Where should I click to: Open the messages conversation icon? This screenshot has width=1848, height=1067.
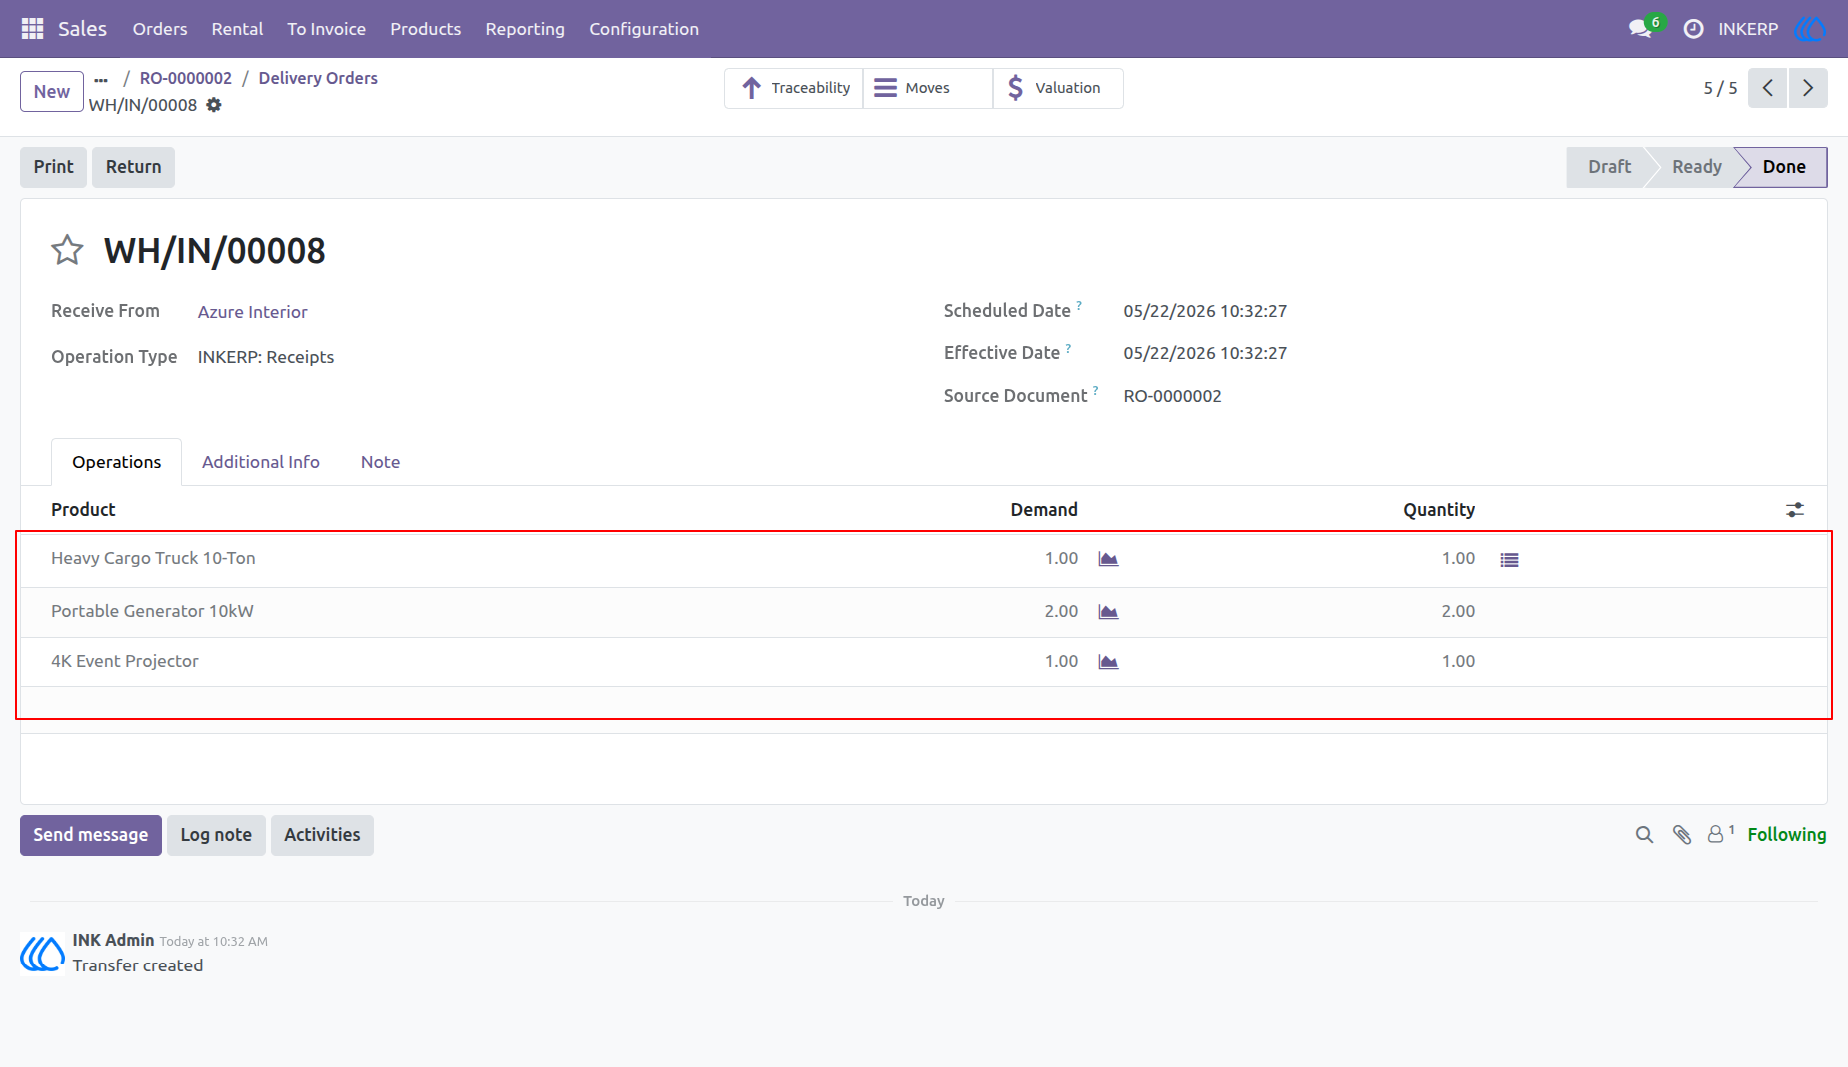click(1640, 29)
